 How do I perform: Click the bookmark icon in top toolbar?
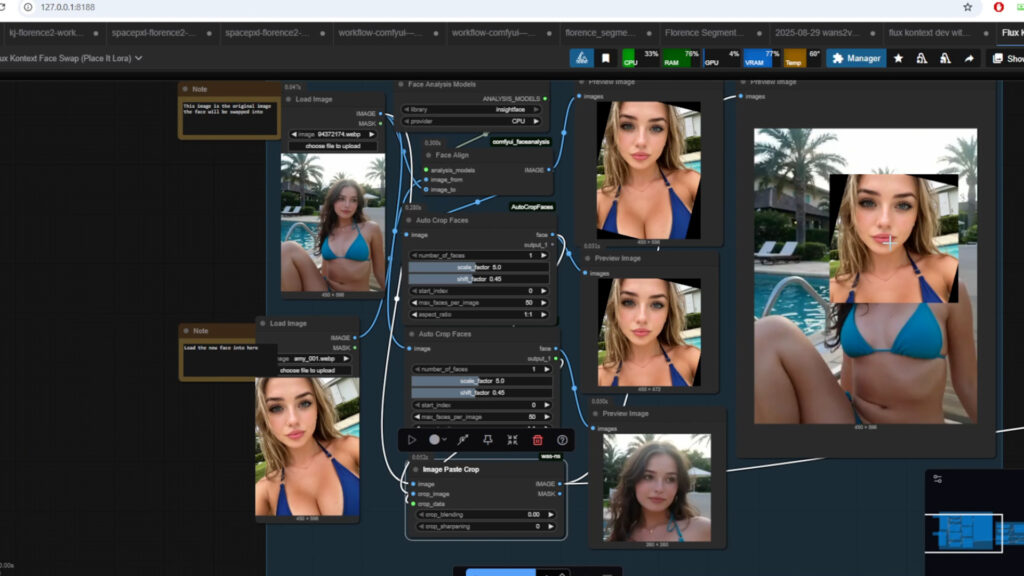606,59
